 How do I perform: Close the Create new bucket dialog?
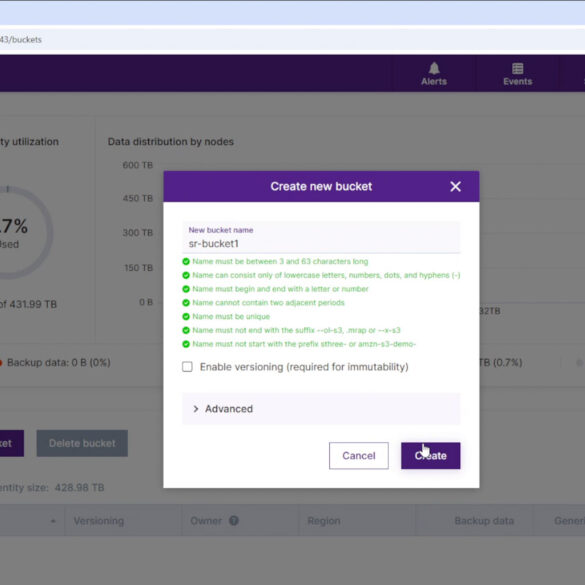[x=455, y=187]
